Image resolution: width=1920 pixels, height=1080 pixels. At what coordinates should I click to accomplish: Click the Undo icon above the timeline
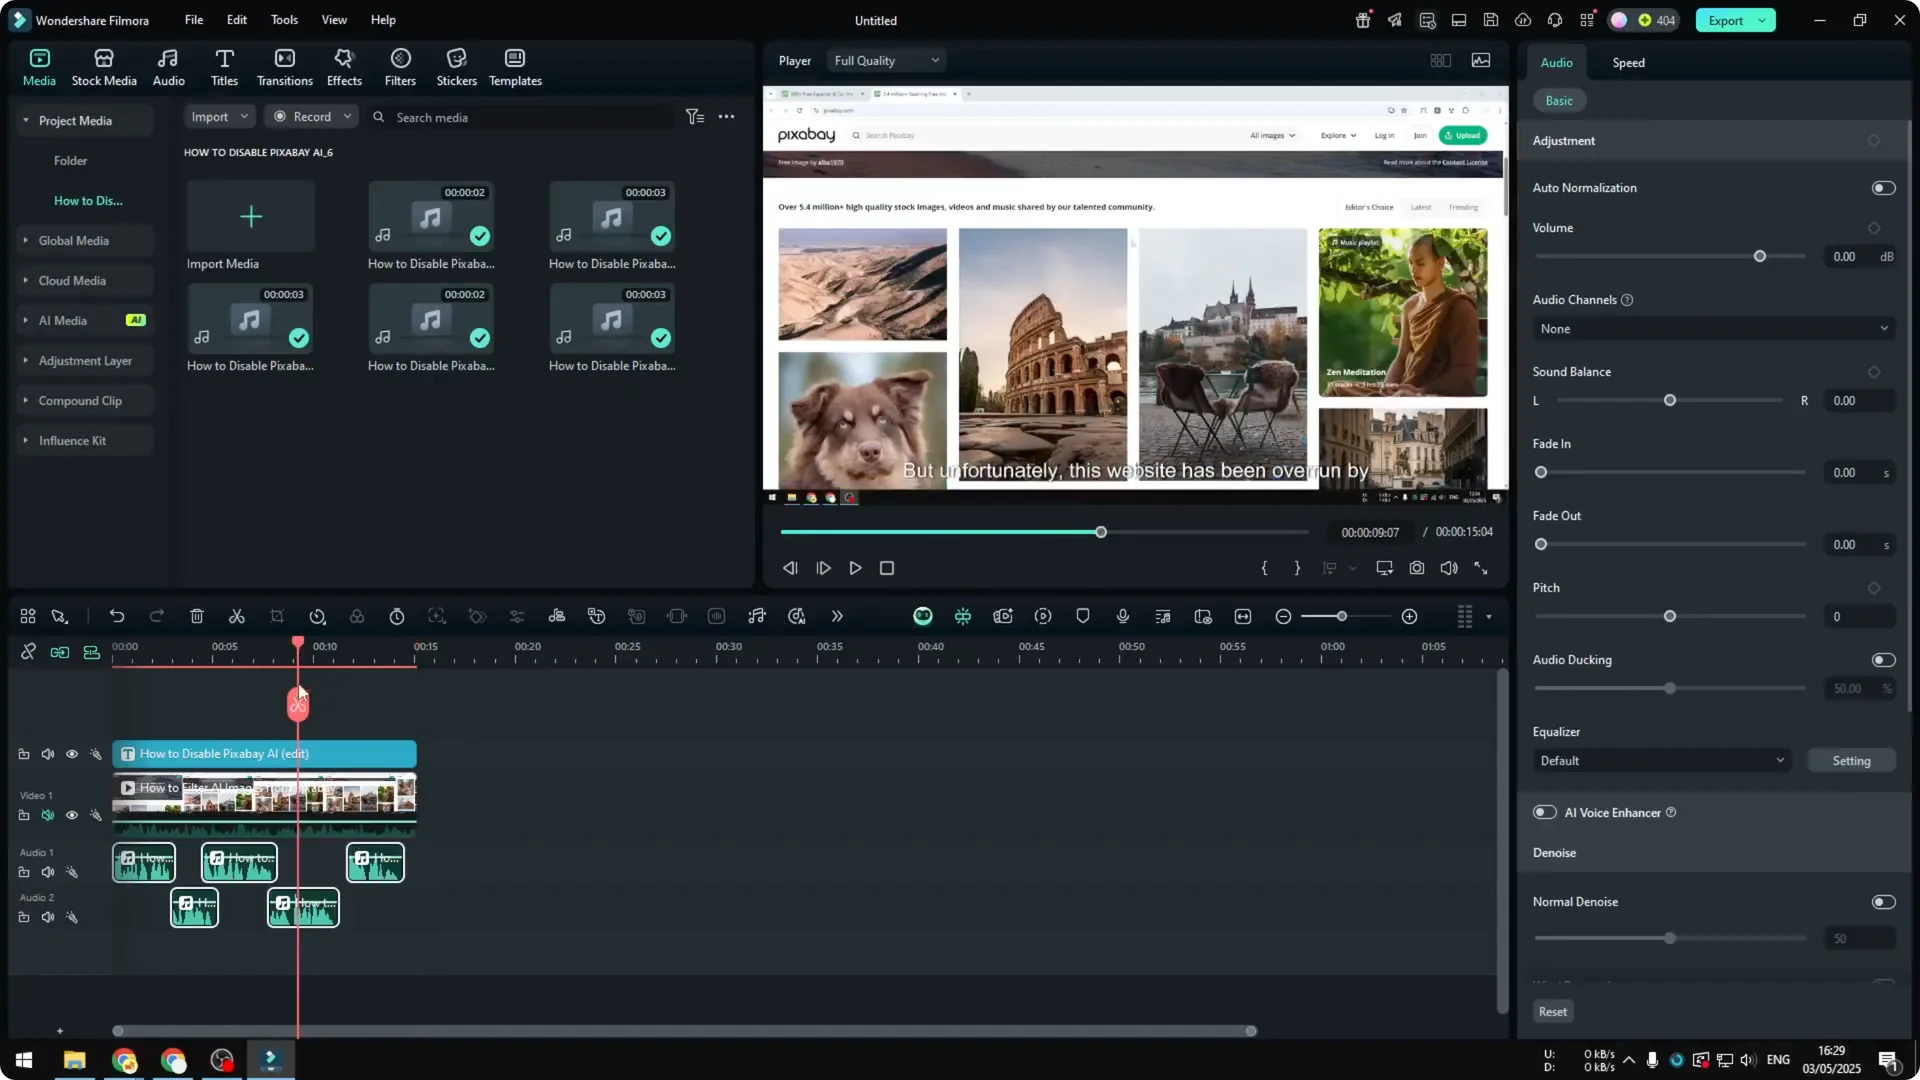pyautogui.click(x=117, y=616)
